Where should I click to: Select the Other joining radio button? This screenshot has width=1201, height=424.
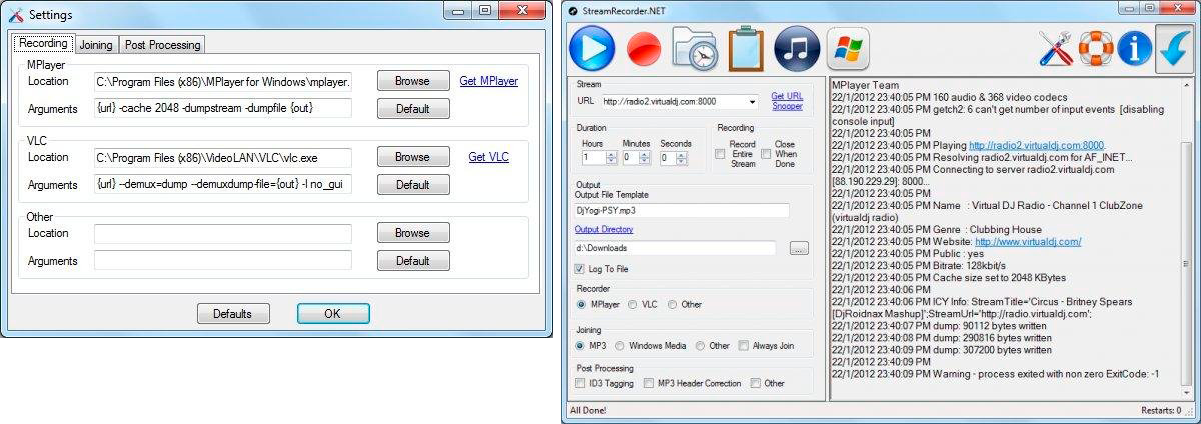[700, 346]
